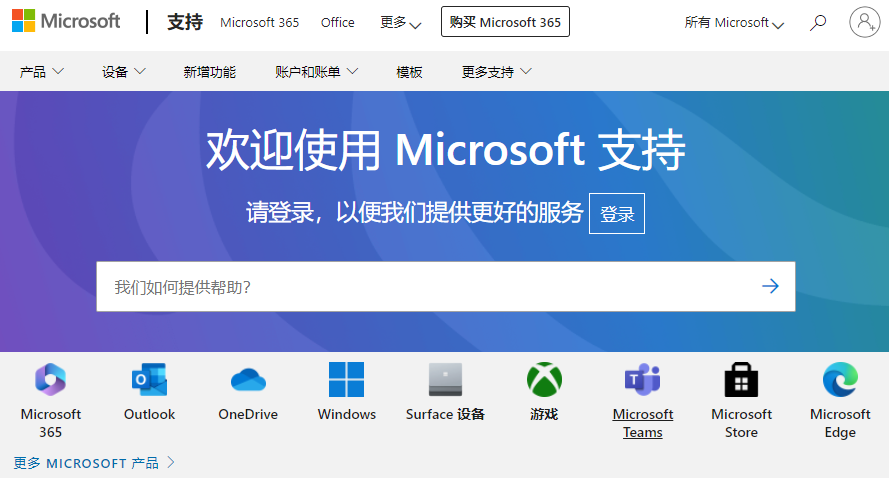Open the Surface 设备 icon
The image size is (889, 478).
click(x=445, y=379)
